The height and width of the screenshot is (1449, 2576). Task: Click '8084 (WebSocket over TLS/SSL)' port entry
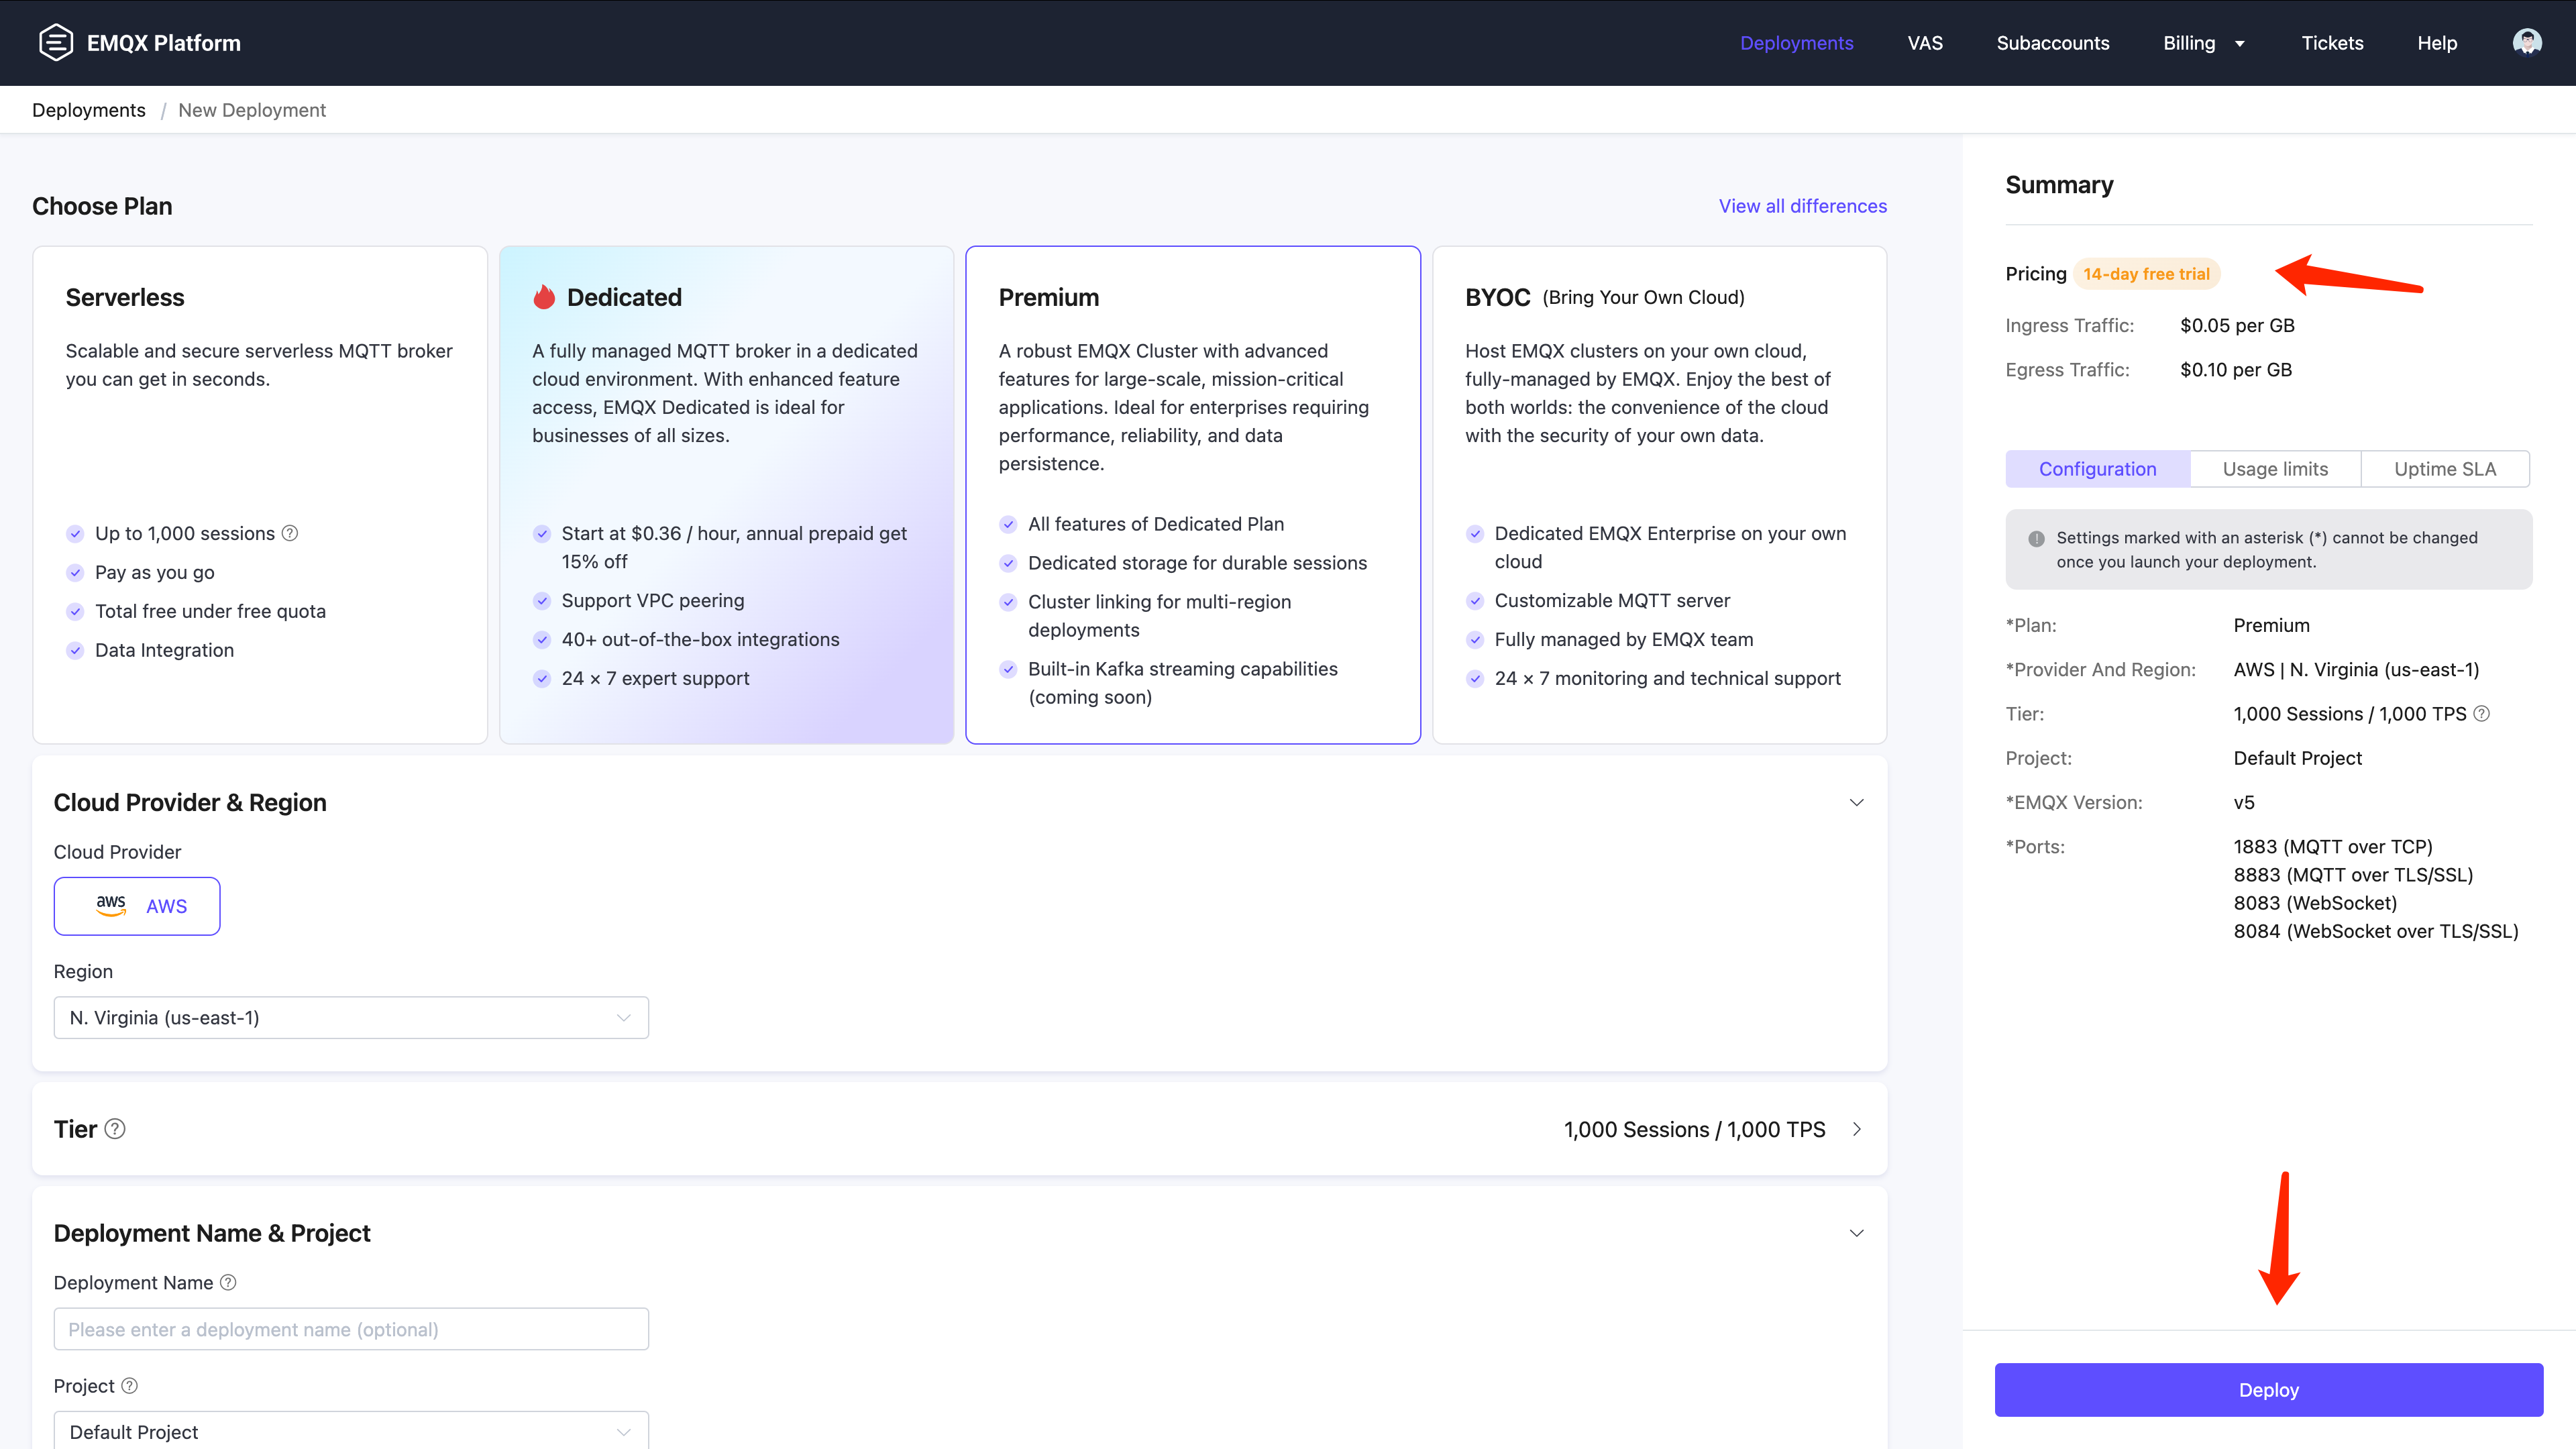pos(2376,931)
